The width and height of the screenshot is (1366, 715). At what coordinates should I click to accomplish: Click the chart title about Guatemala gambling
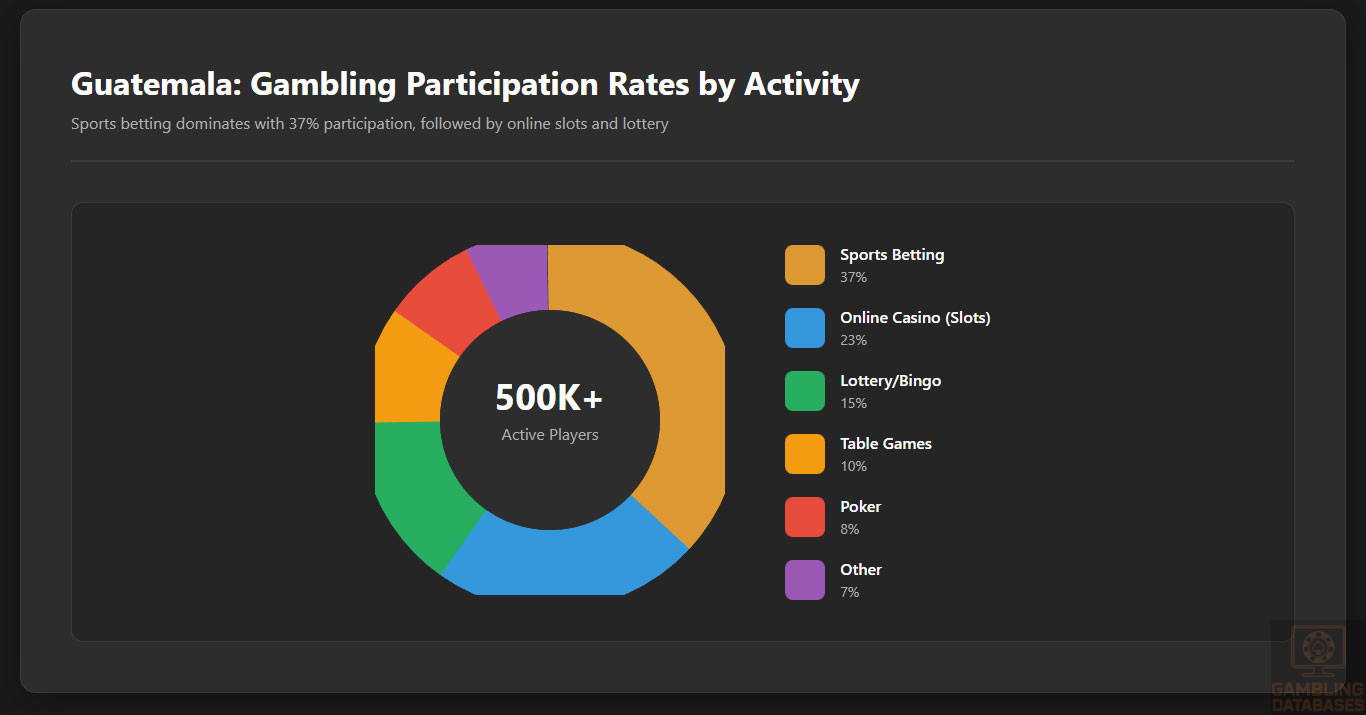tap(465, 85)
